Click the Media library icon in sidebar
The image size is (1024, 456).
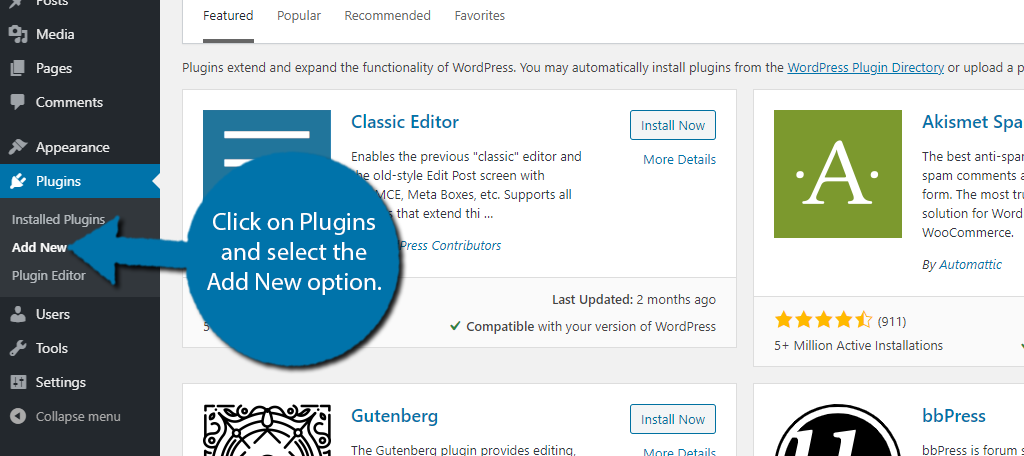click(18, 34)
